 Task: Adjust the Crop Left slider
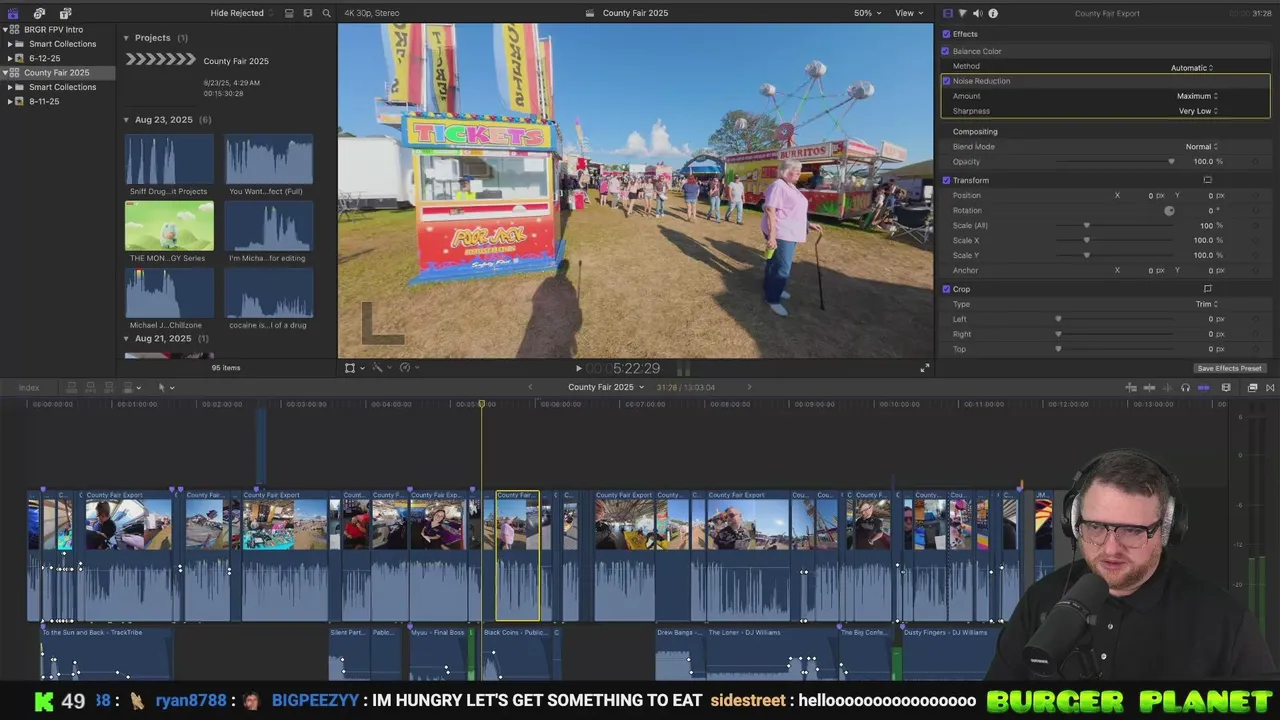tap(1058, 319)
